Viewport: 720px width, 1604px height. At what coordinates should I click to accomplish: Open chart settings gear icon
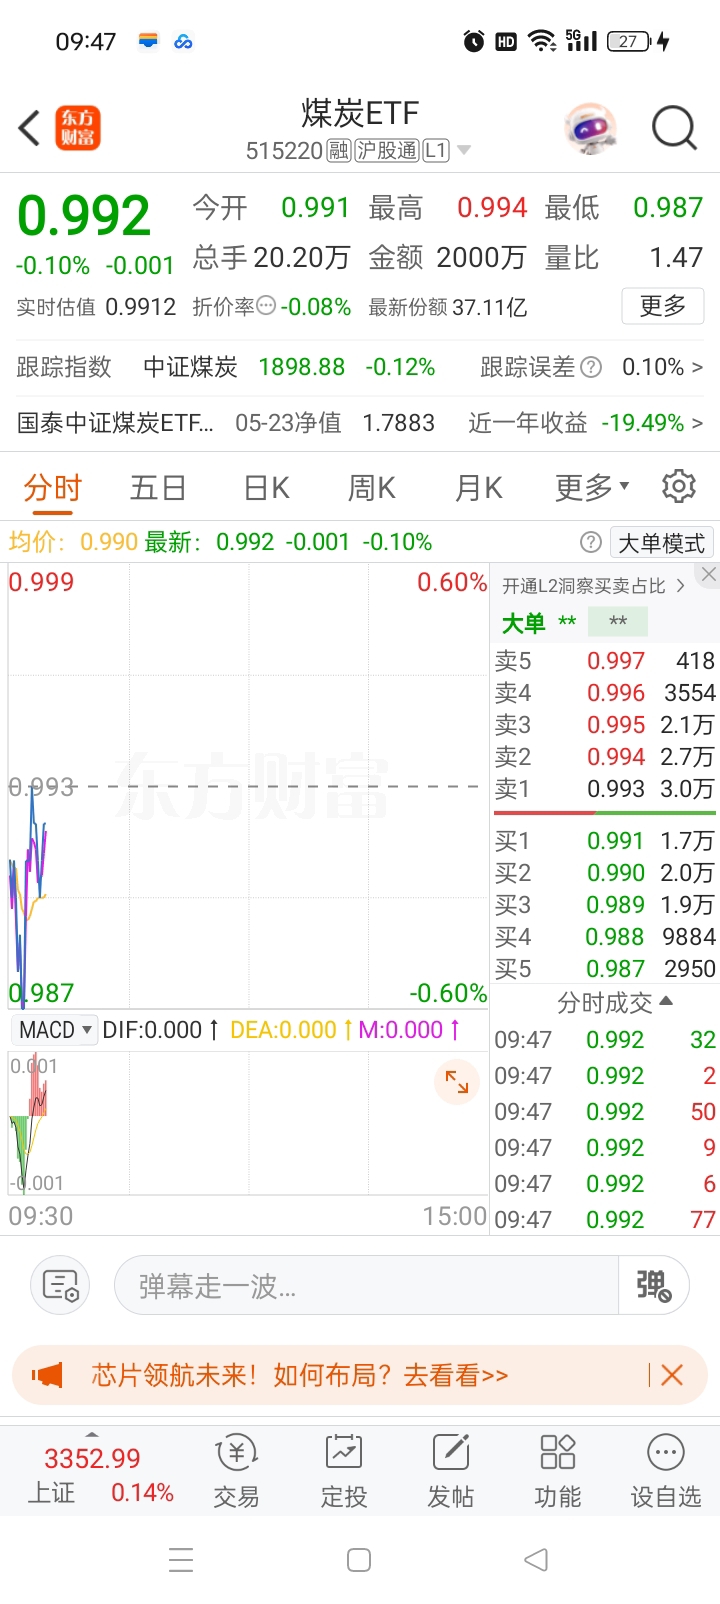(679, 486)
